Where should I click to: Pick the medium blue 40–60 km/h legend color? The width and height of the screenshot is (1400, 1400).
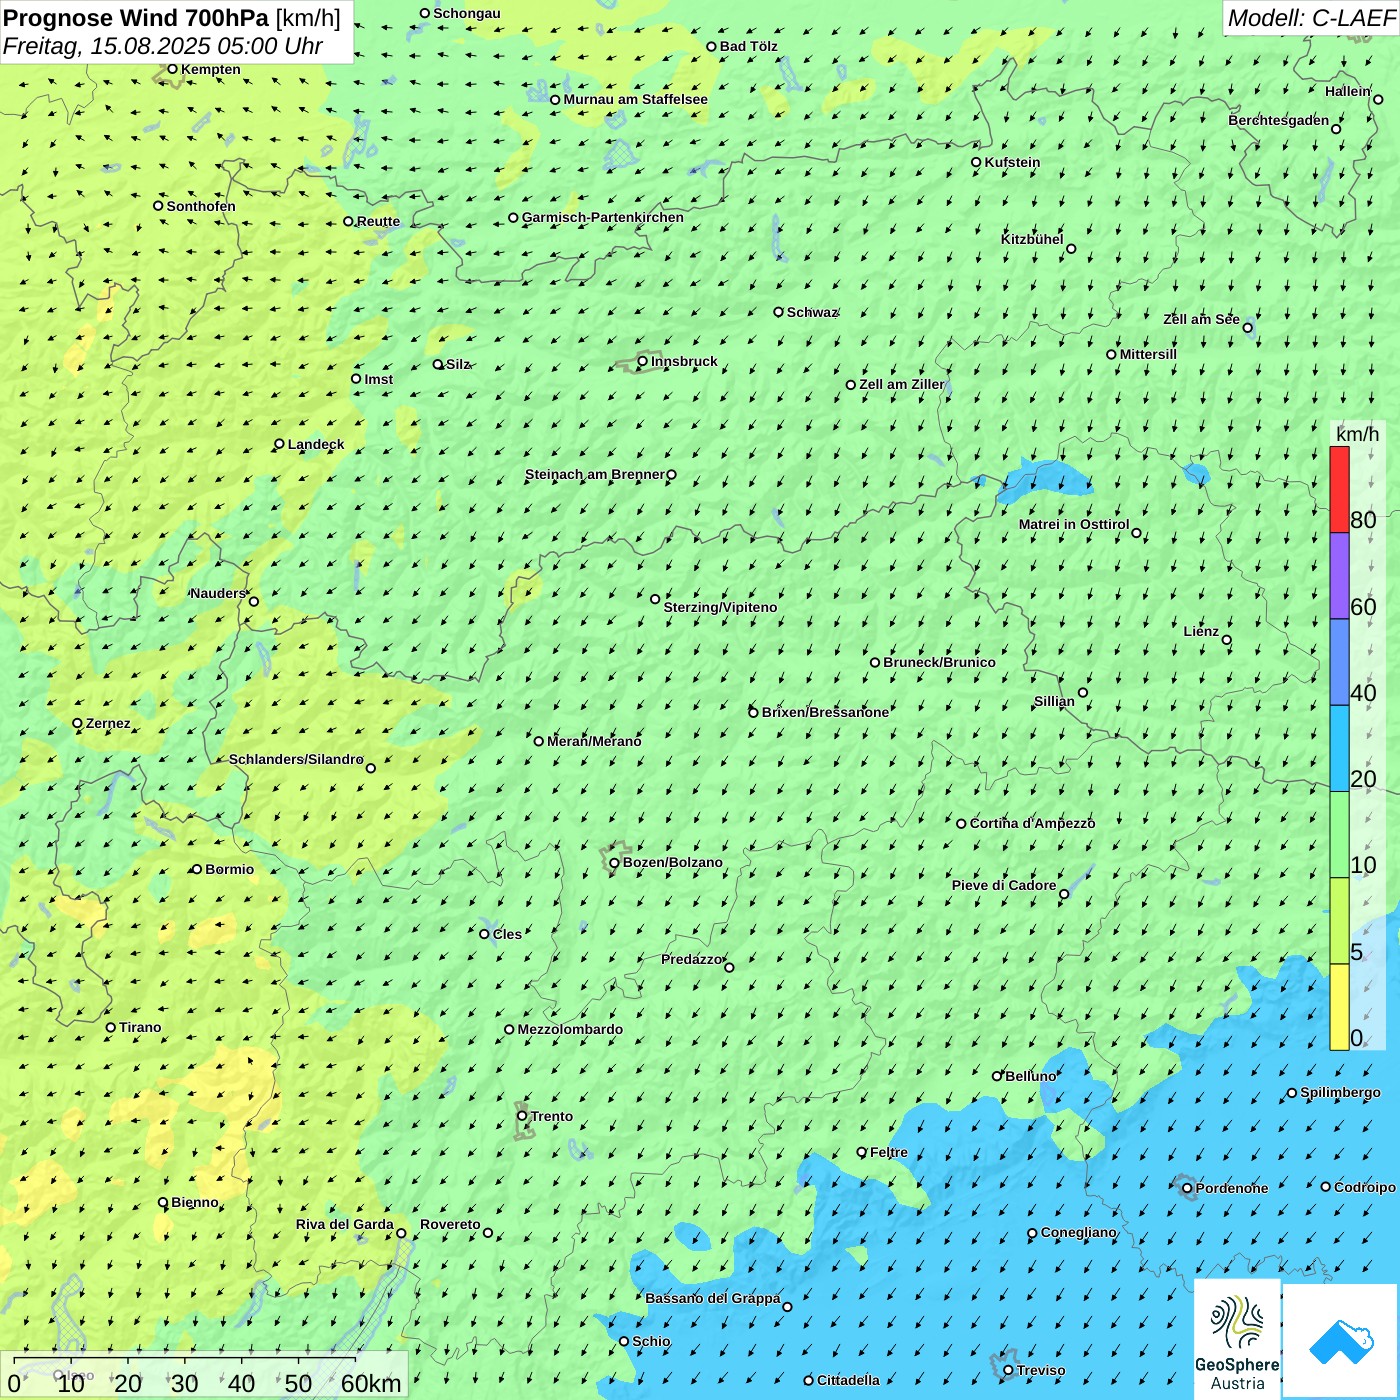pyautogui.click(x=1339, y=663)
